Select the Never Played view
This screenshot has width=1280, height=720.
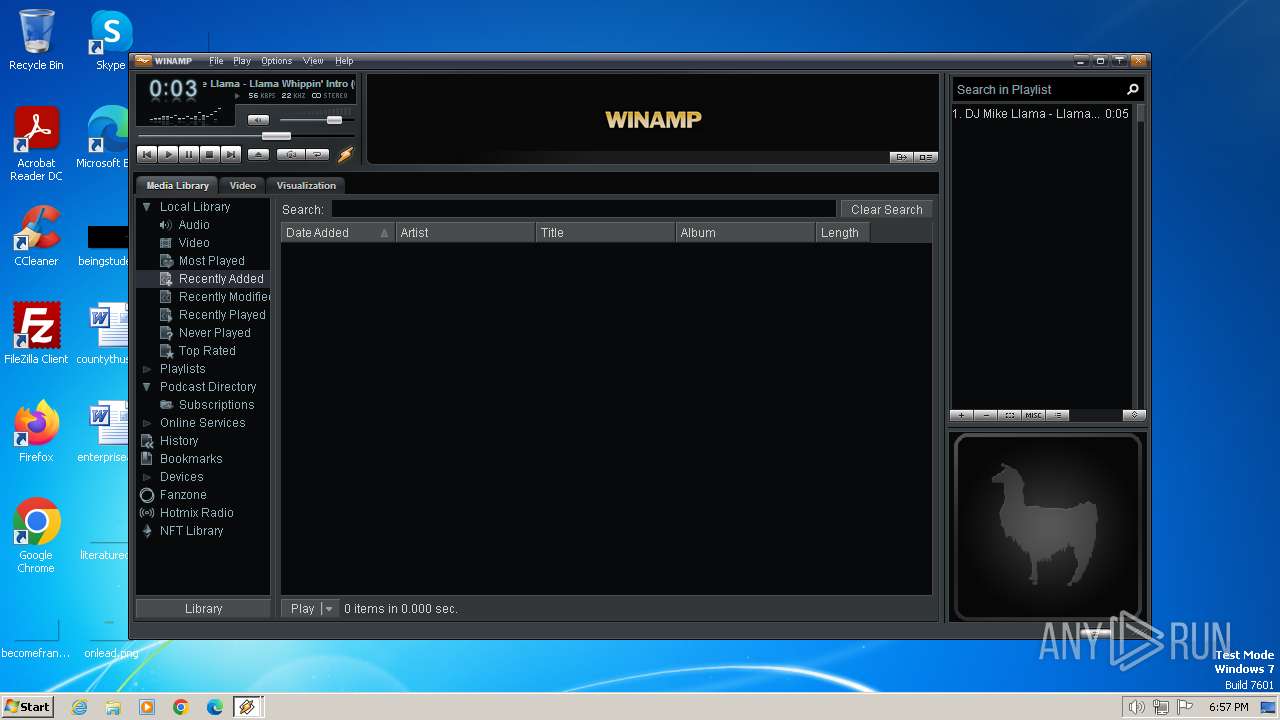pyautogui.click(x=214, y=333)
